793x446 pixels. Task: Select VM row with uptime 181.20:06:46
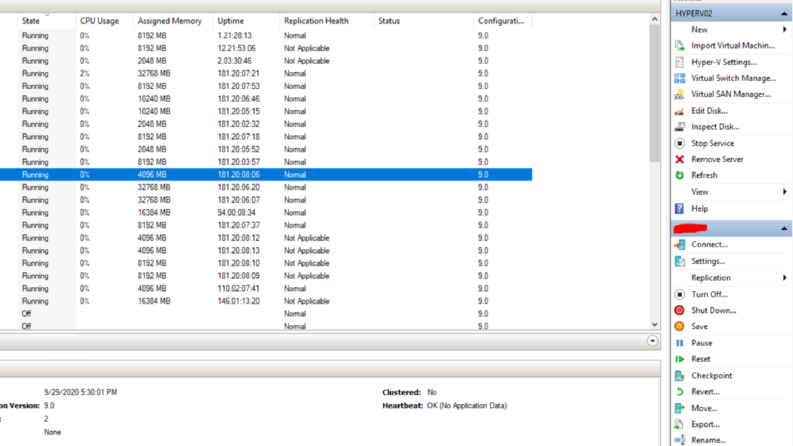pos(266,99)
